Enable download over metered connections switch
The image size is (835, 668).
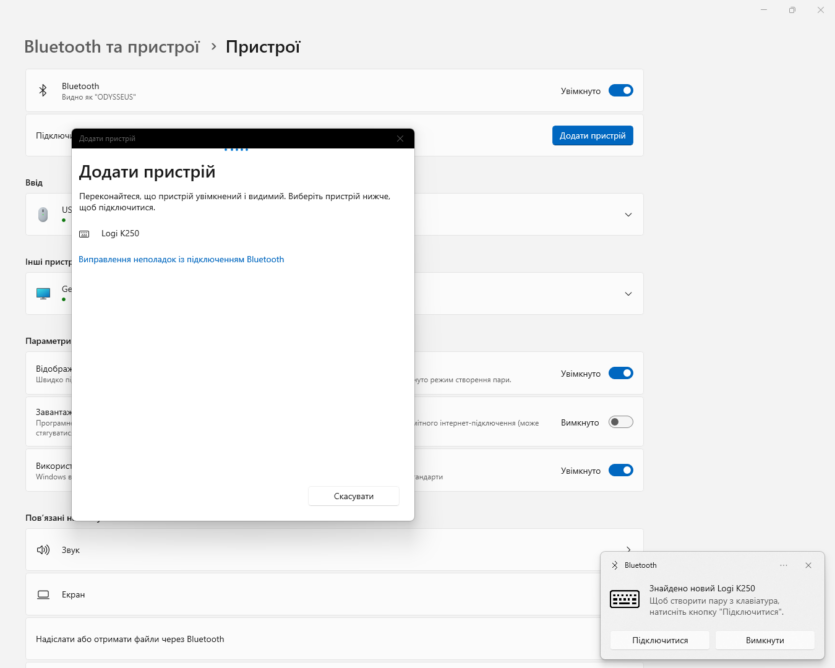tap(621, 422)
